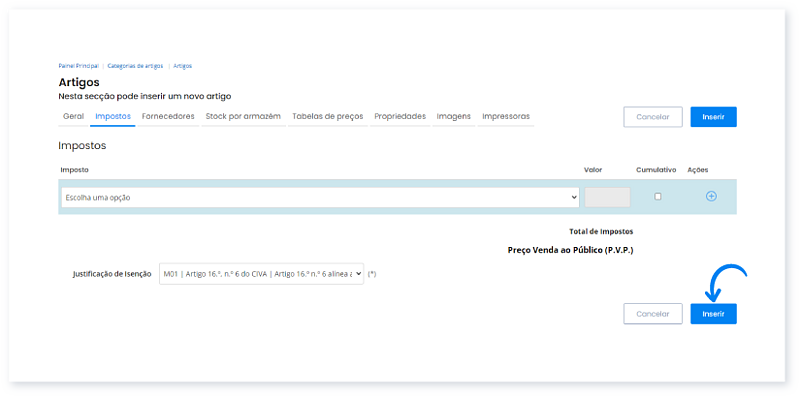The height and width of the screenshot is (397, 800).
Task: Click the Preço Venda ao Público (P.V.P.) text
Action: (570, 251)
